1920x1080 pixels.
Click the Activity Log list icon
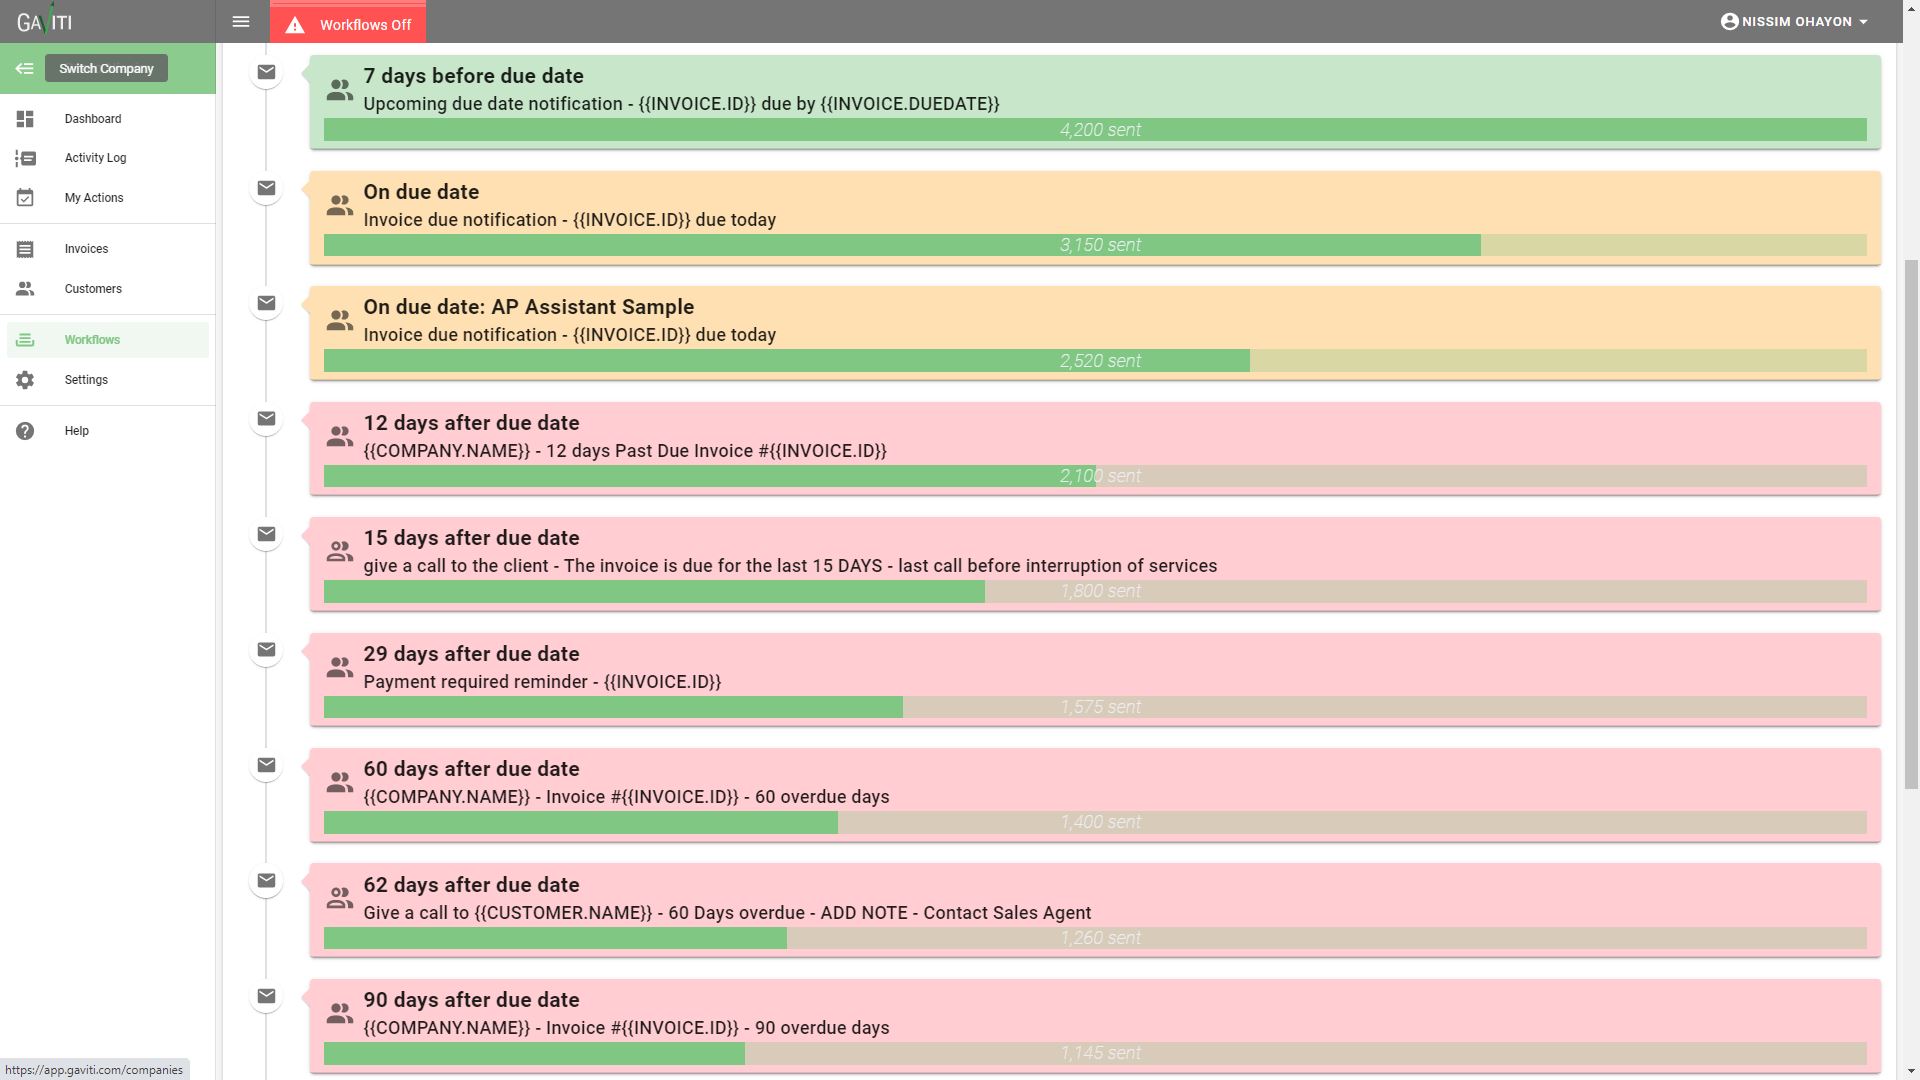(x=25, y=158)
